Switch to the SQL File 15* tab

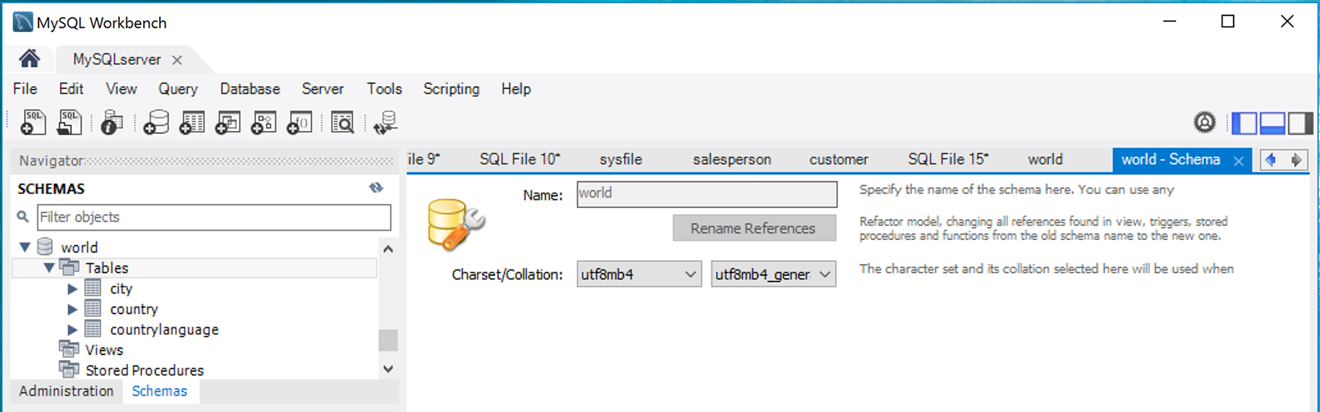click(x=948, y=159)
